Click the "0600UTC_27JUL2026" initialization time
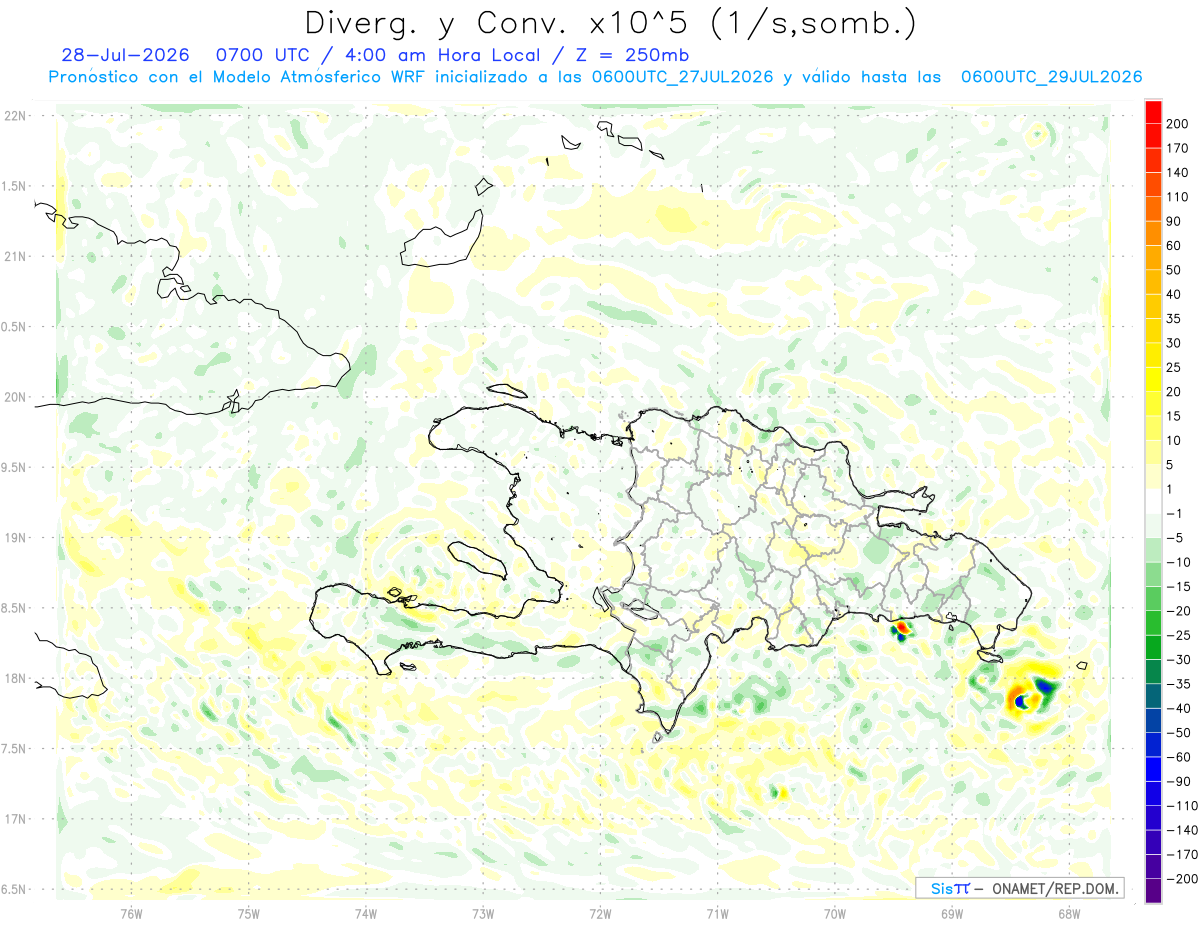Screen dimensions: 1200x927 click(682, 77)
